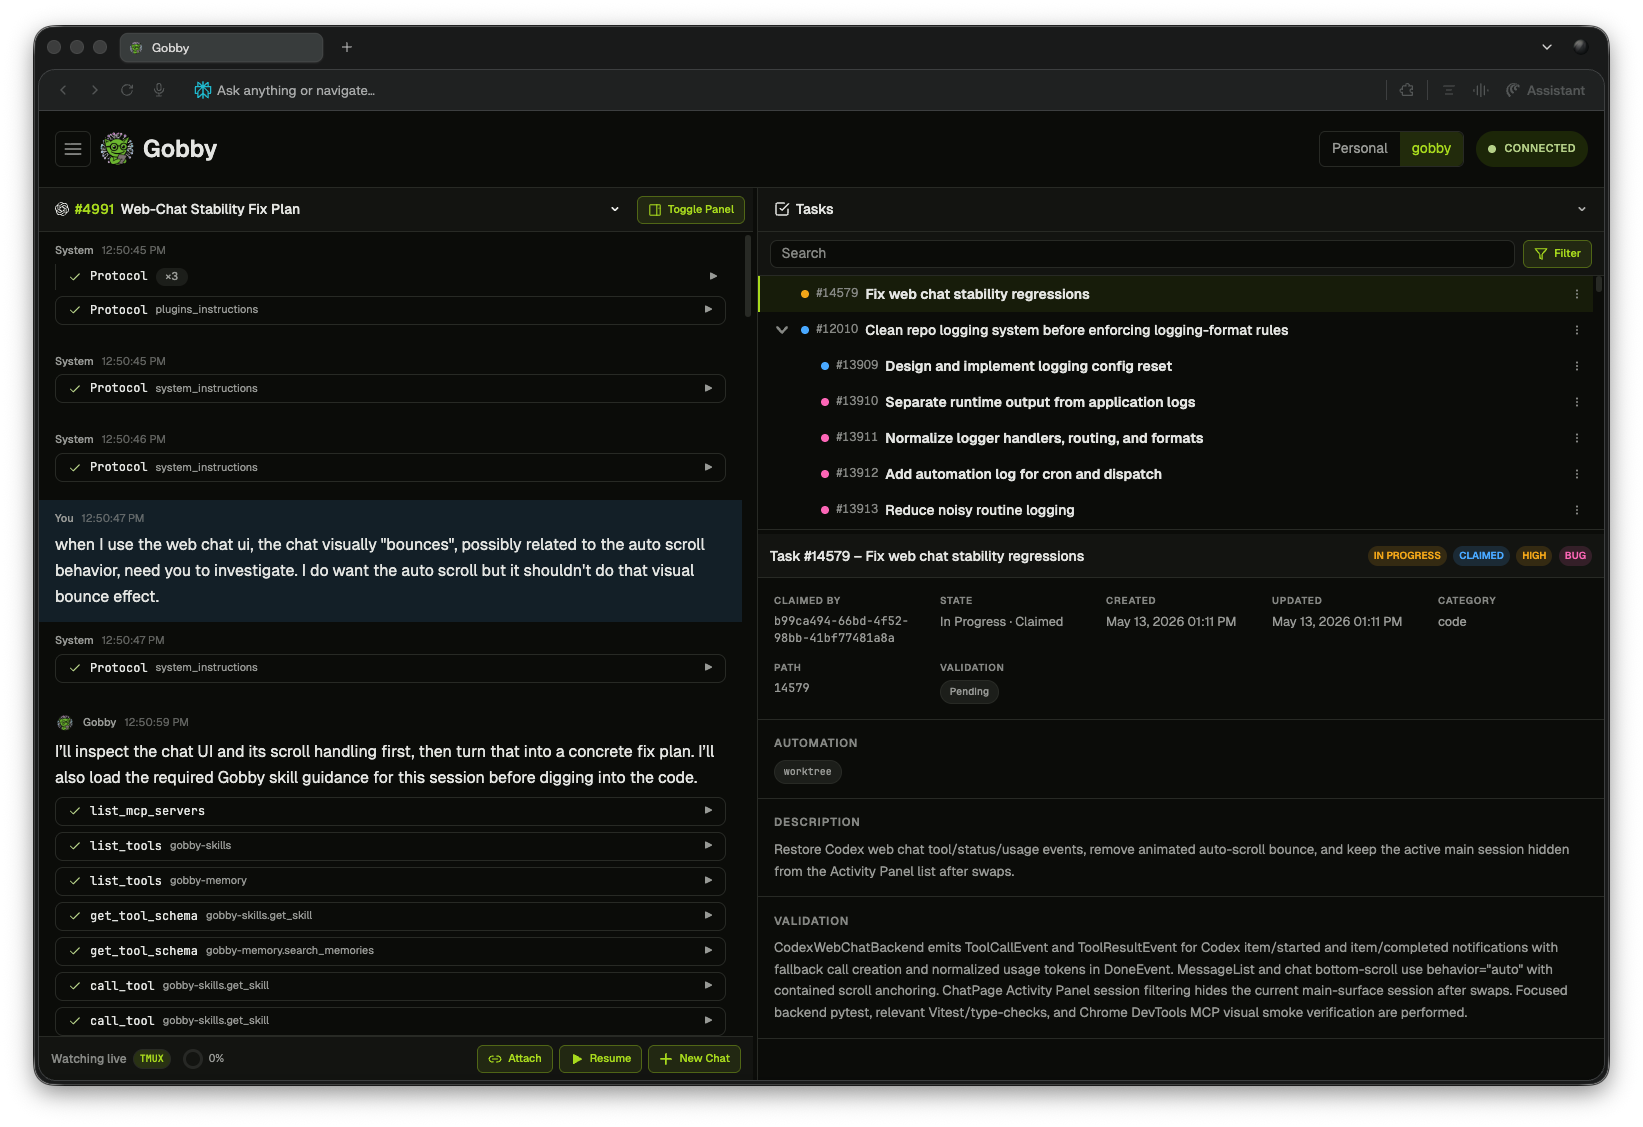Select the Gobby browser tab
Screen dimensions: 1643x1127
(221, 47)
